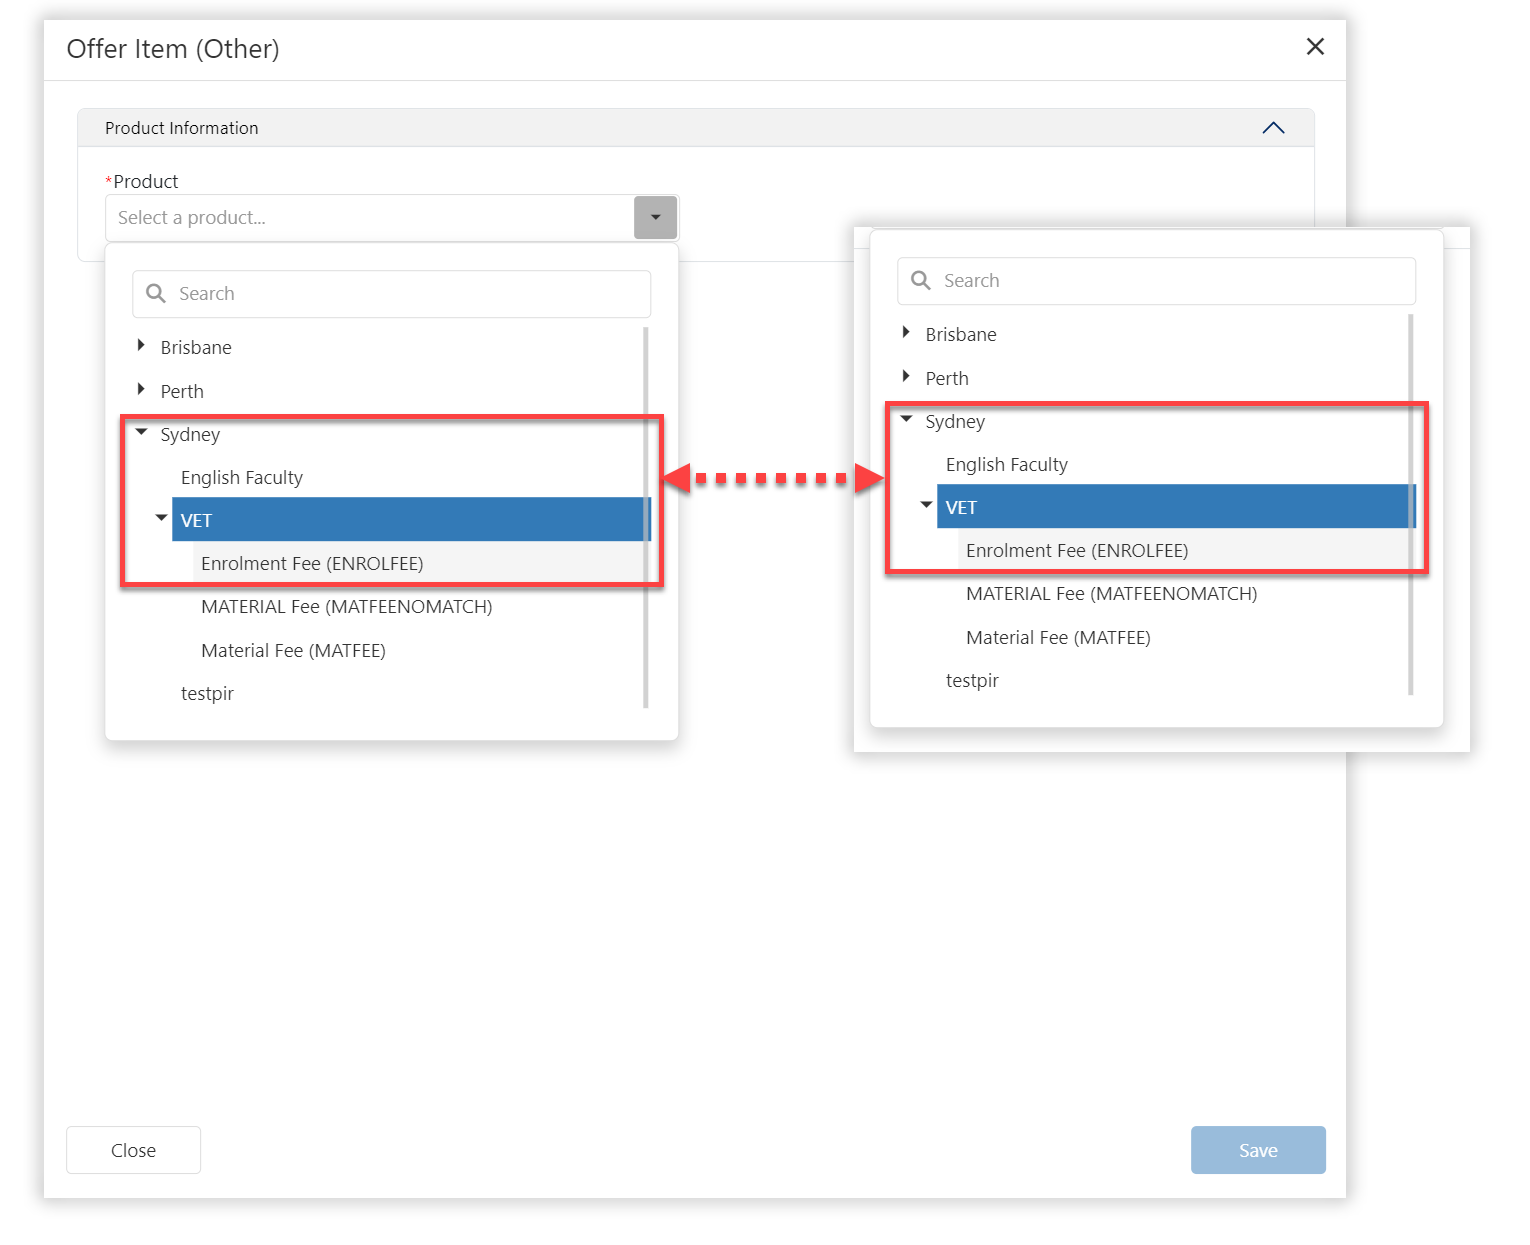The height and width of the screenshot is (1245, 1530).
Task: Select Perth label in left list
Action: pyautogui.click(x=182, y=392)
